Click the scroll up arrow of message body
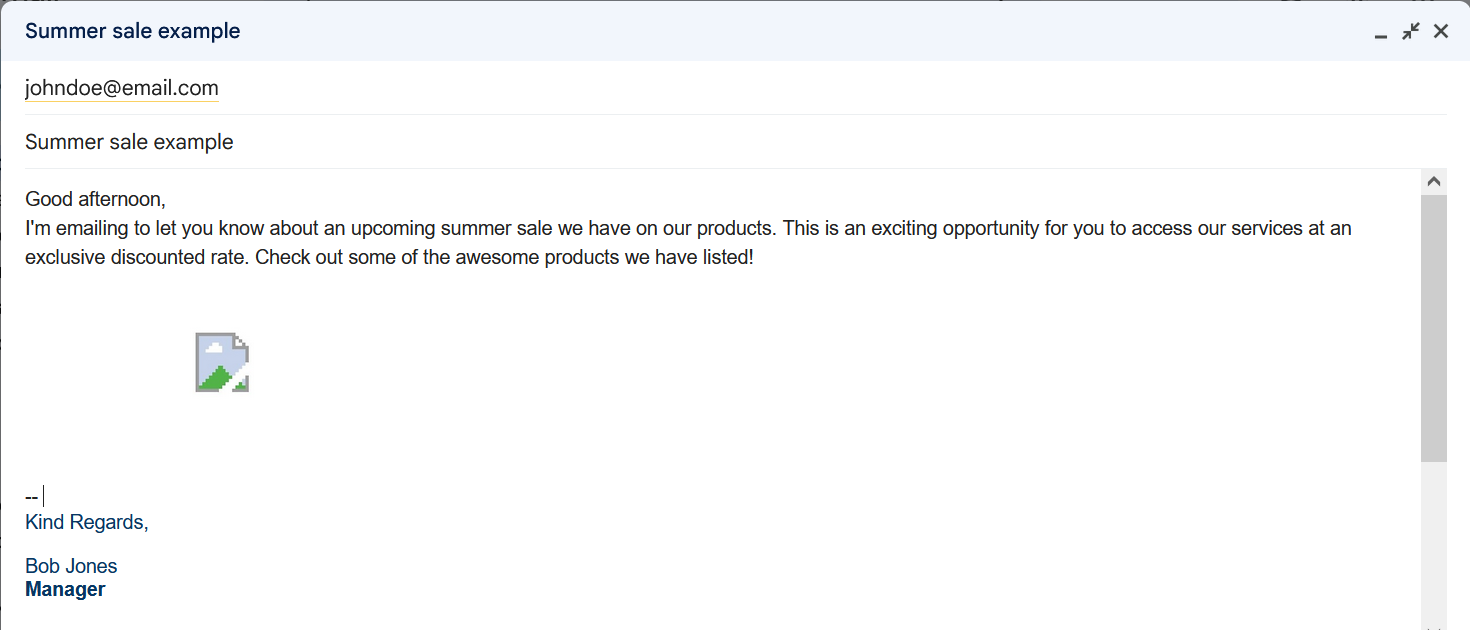The height and width of the screenshot is (630, 1470). point(1434,182)
